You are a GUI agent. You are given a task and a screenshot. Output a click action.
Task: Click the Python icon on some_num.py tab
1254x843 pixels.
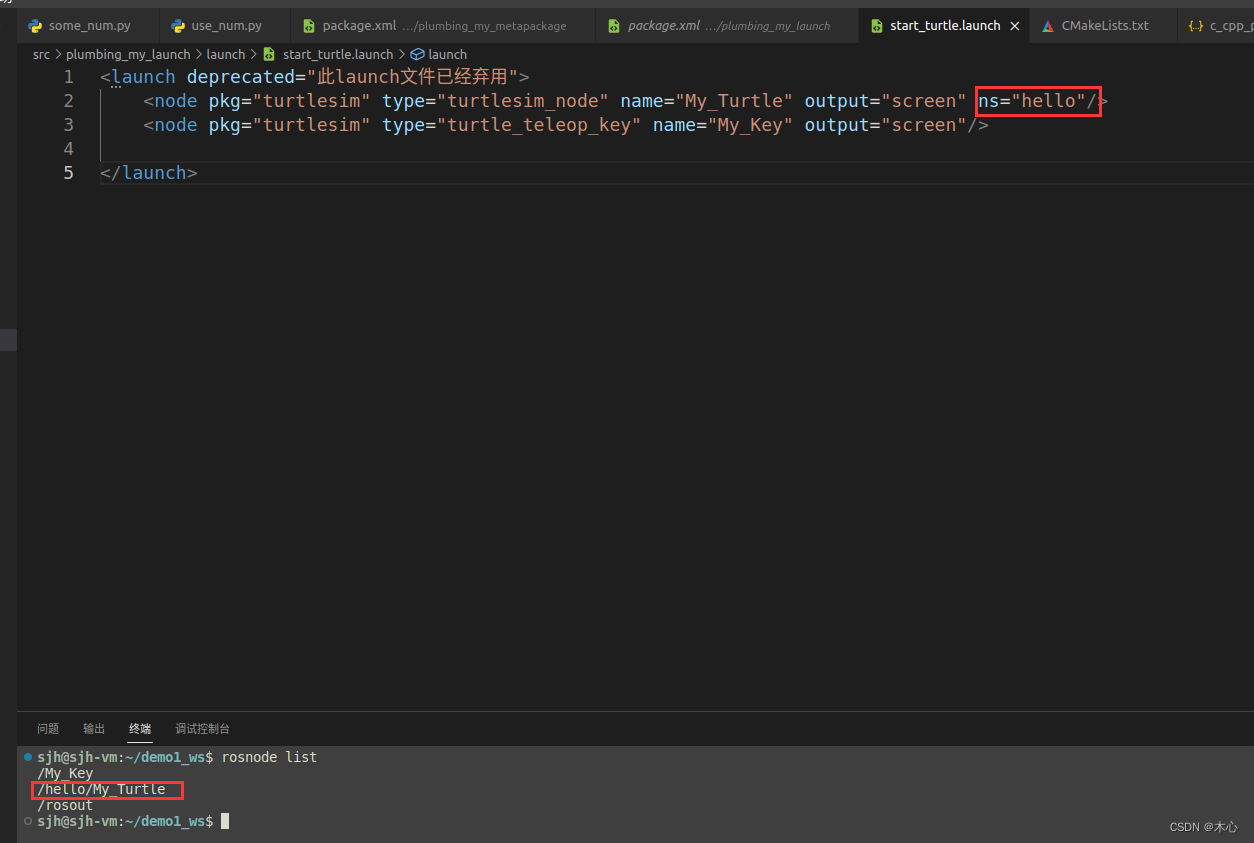tap(36, 26)
